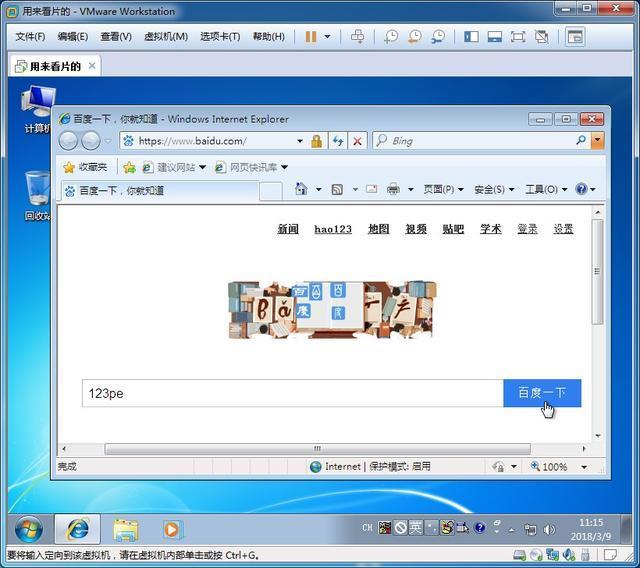Stop loading the page with the red X
640x568 pixels.
point(358,141)
